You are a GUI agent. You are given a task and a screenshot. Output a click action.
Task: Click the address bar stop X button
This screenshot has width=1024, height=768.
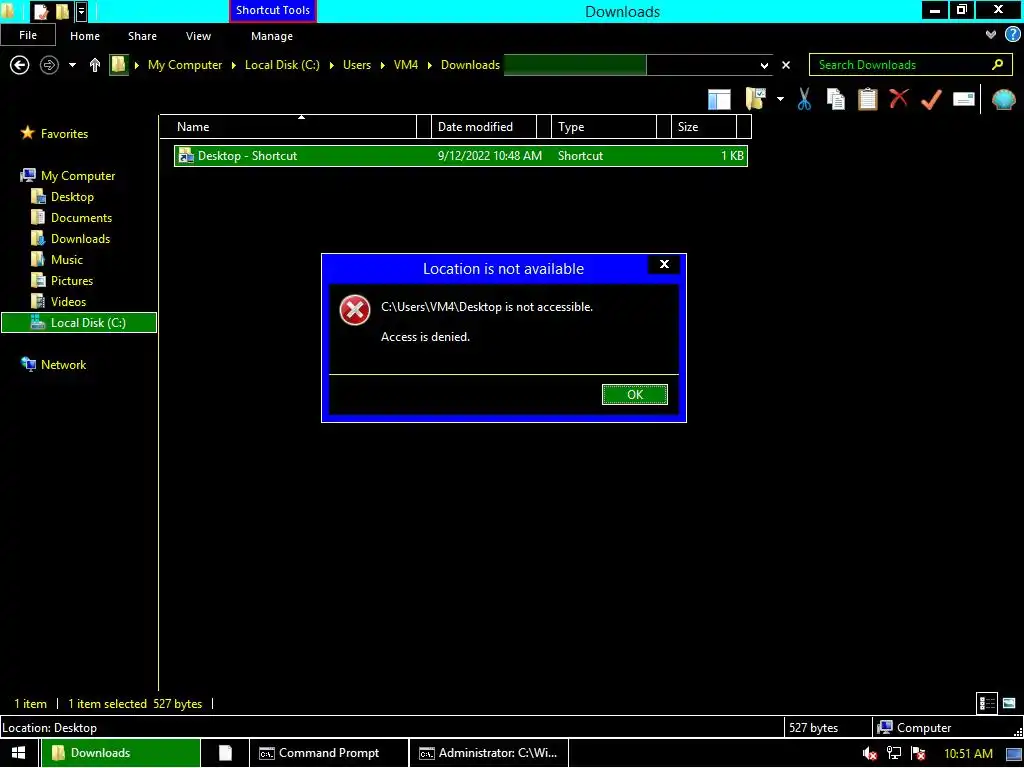[786, 65]
